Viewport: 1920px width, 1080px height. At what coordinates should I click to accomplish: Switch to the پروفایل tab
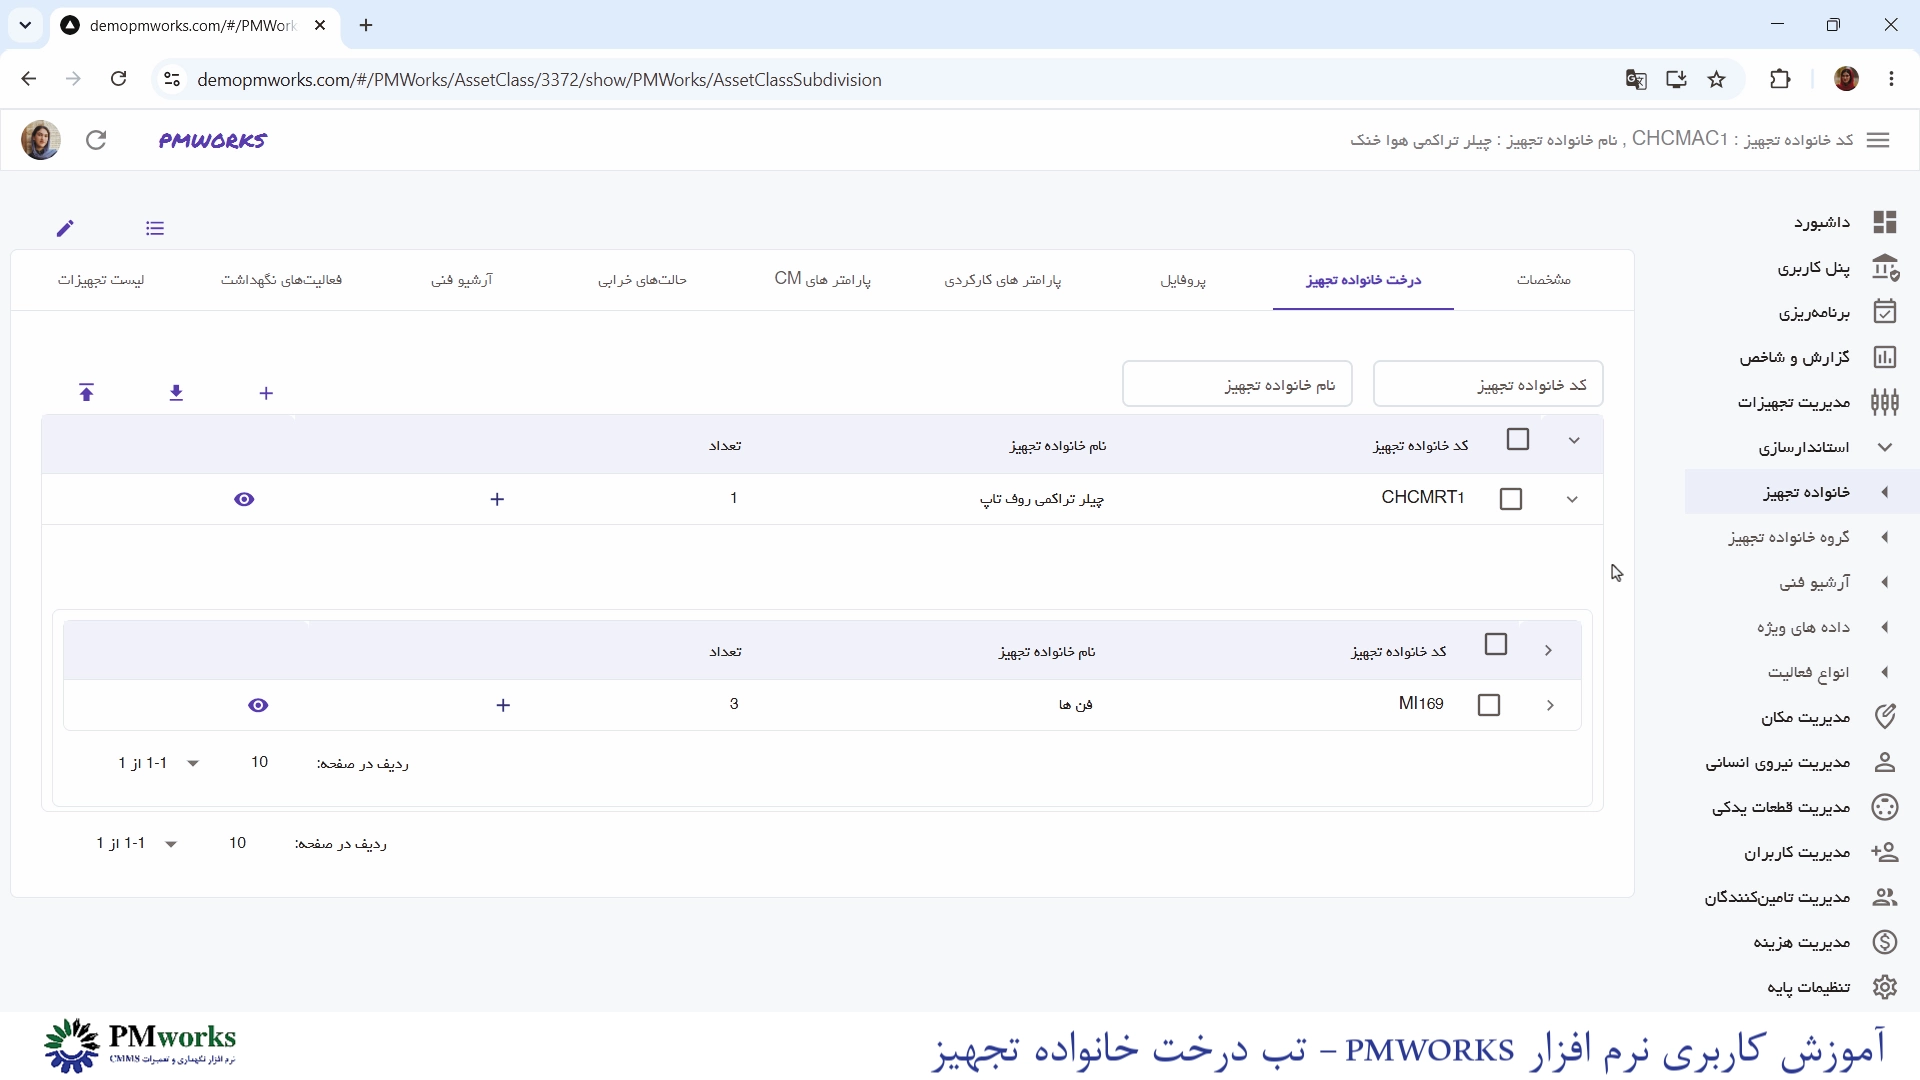1183,280
